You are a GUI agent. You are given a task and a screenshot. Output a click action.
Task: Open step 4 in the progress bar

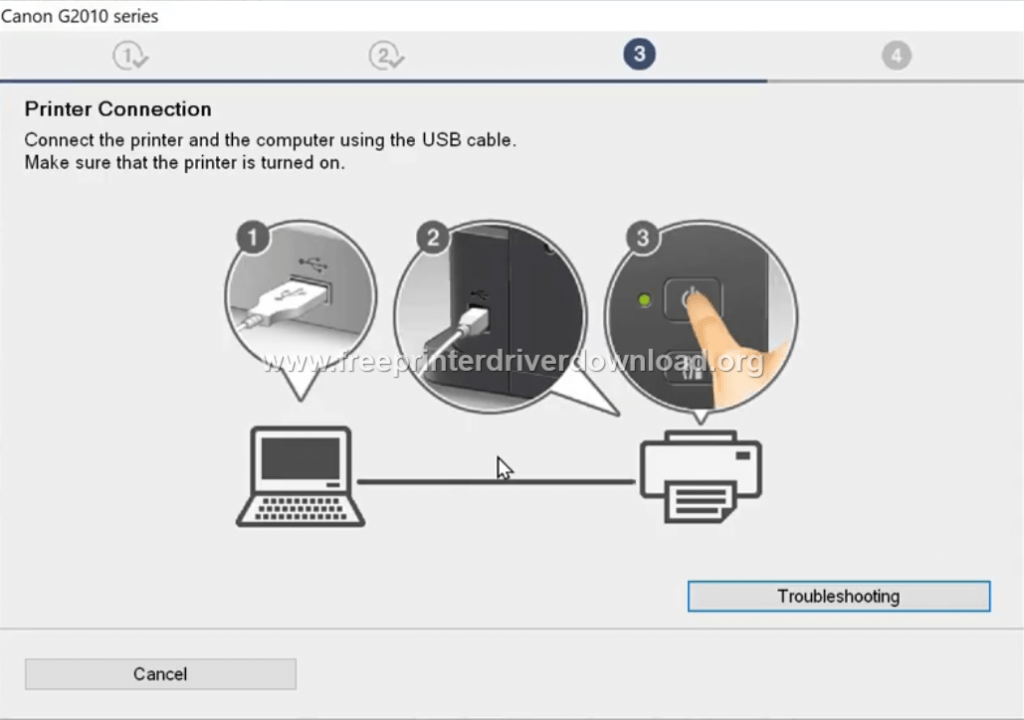[896, 55]
